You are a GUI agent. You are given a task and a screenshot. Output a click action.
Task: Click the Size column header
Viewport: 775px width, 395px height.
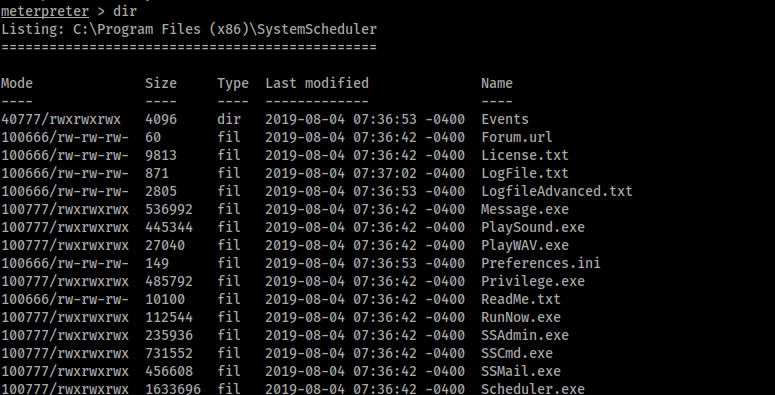[x=161, y=83]
